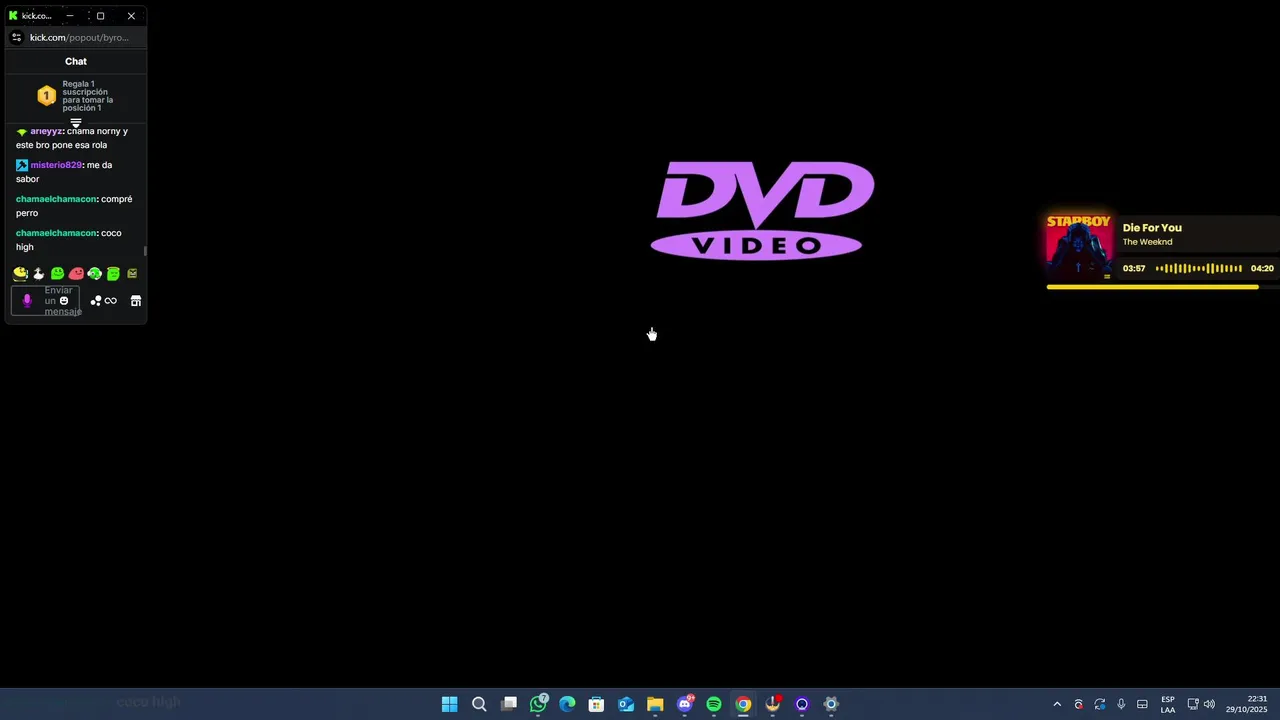
Task: Click the Chat header title
Action: click(x=76, y=61)
